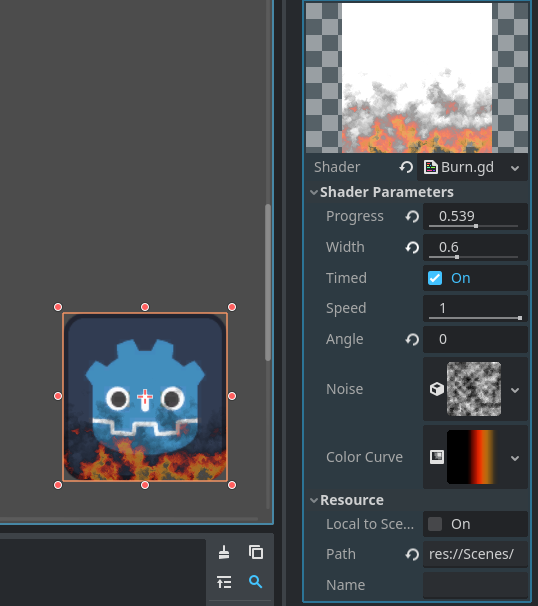538x606 pixels.
Task: Reset the Progress parameter value
Action: click(x=412, y=216)
